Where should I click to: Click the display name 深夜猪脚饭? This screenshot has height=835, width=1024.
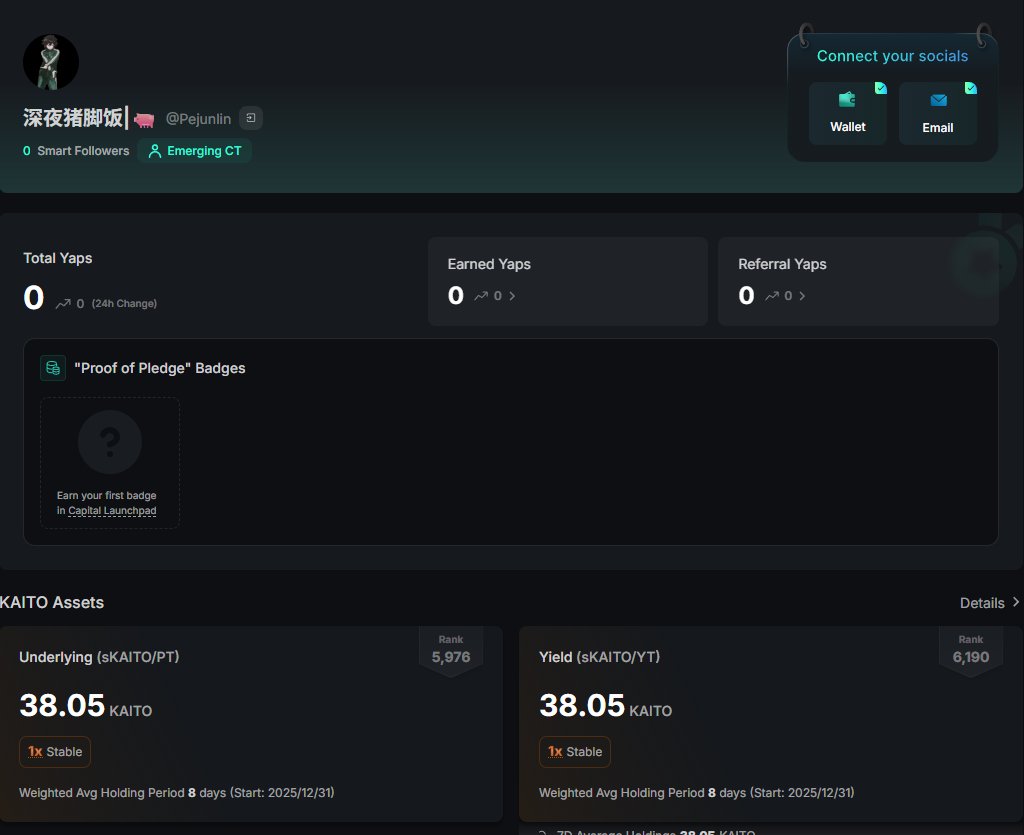72,118
